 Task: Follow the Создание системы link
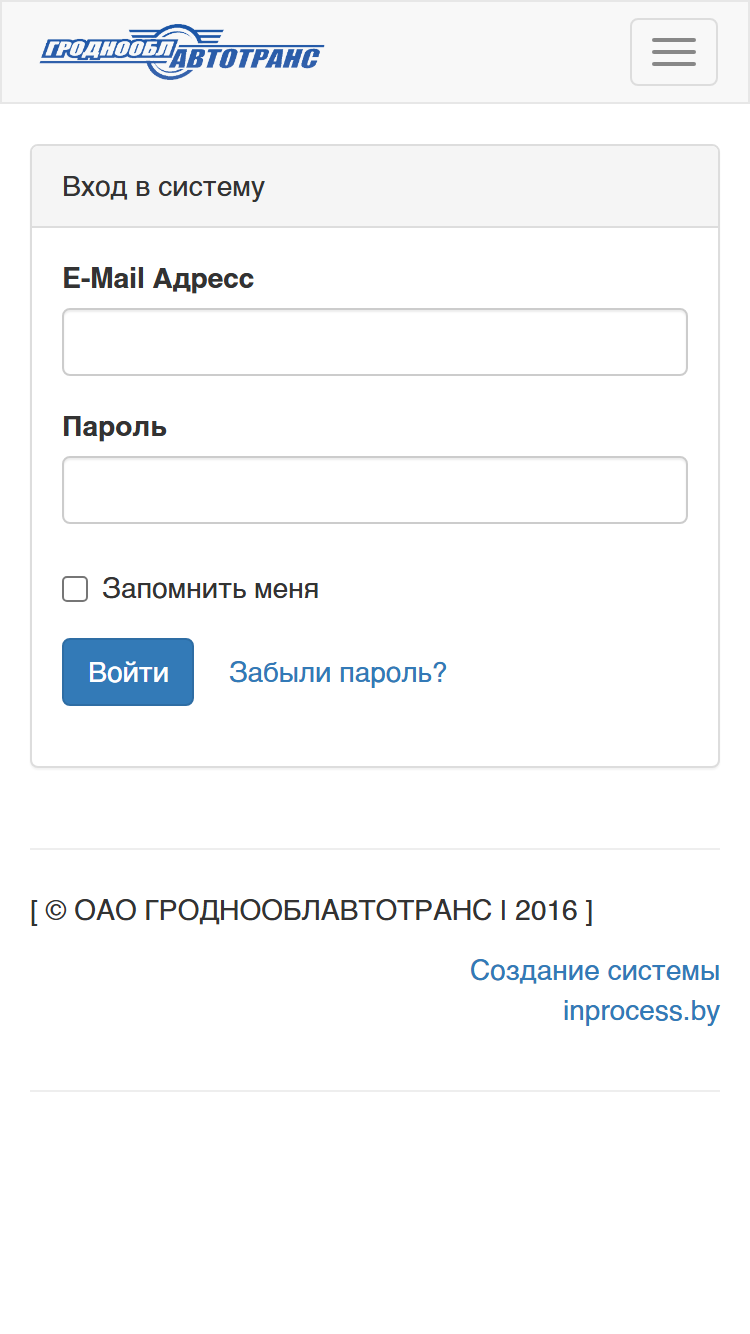pos(594,970)
